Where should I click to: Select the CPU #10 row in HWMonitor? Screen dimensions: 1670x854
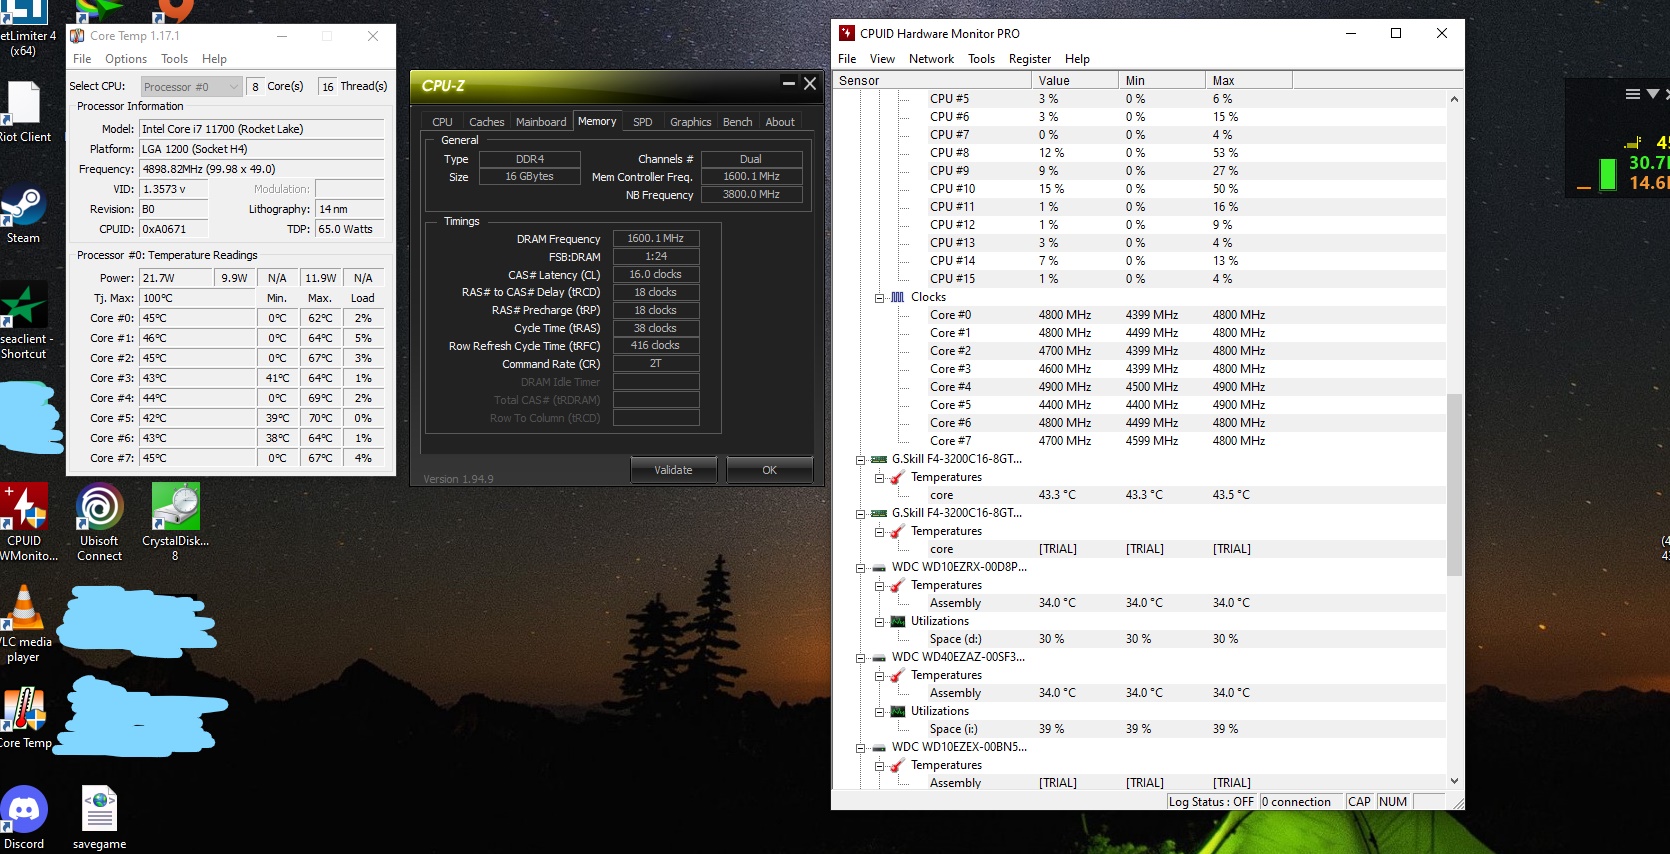[x=1139, y=189]
